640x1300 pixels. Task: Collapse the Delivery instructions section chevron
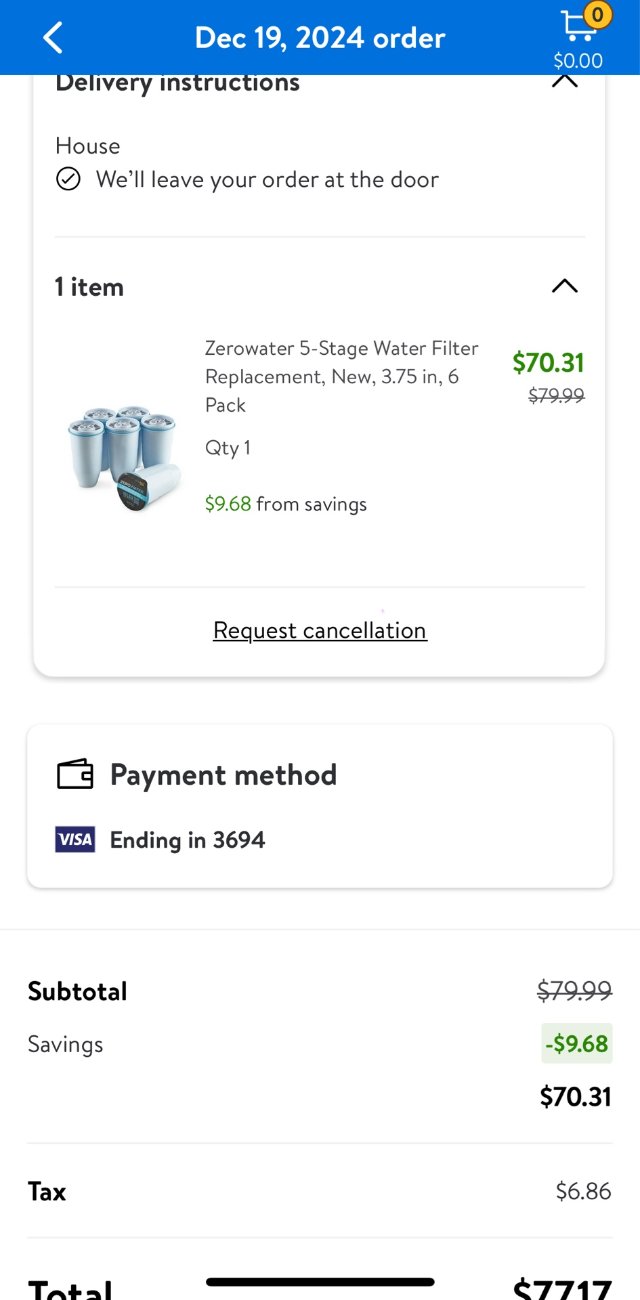coord(565,81)
